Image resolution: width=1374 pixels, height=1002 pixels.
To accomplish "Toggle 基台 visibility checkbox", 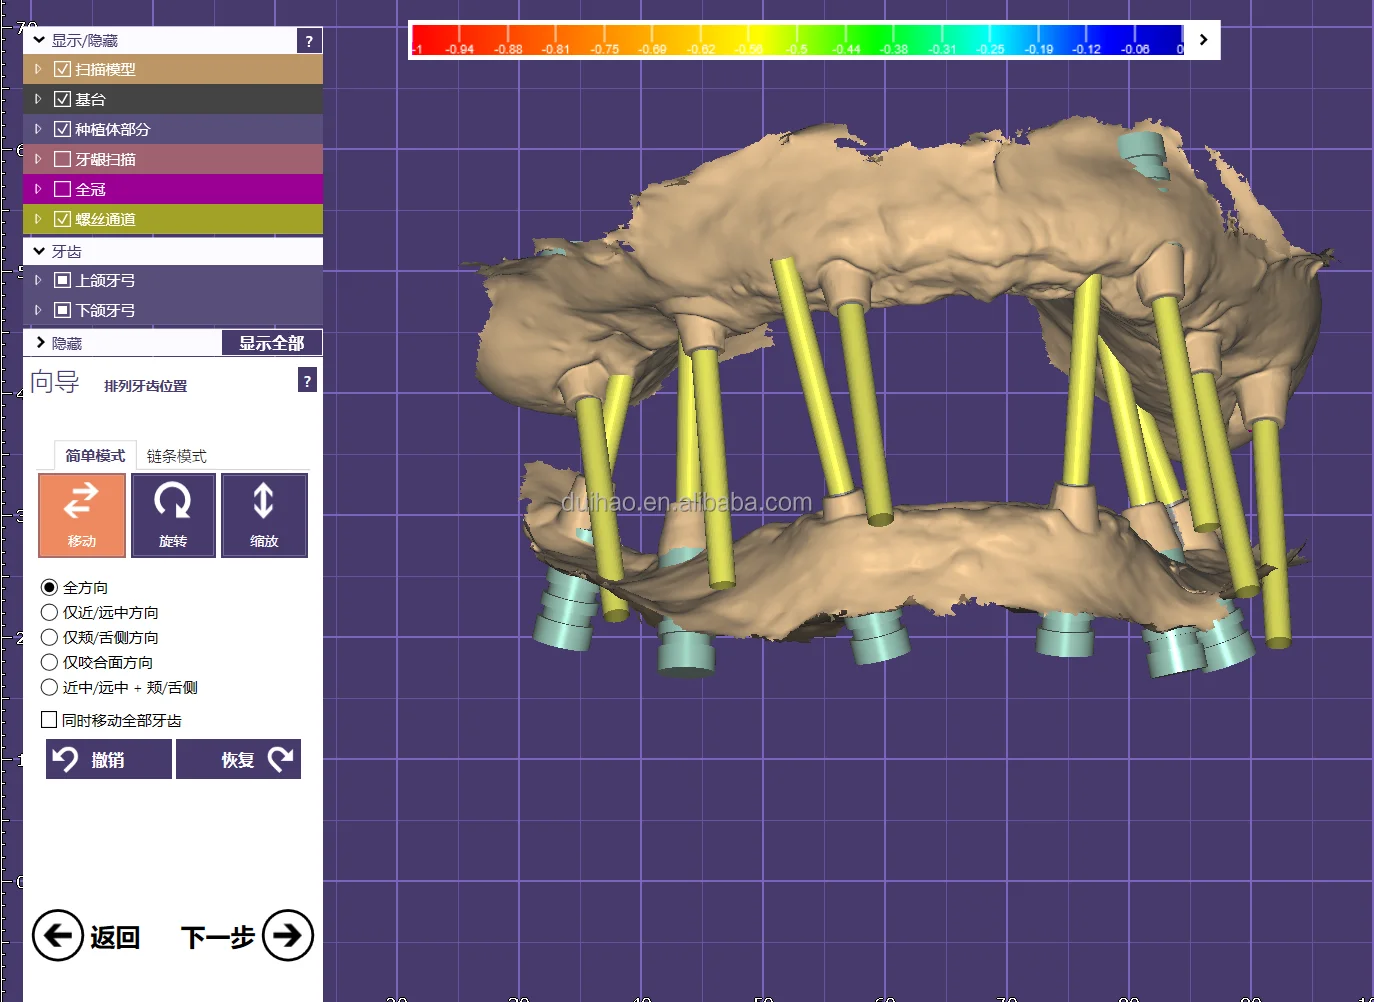I will tap(62, 99).
